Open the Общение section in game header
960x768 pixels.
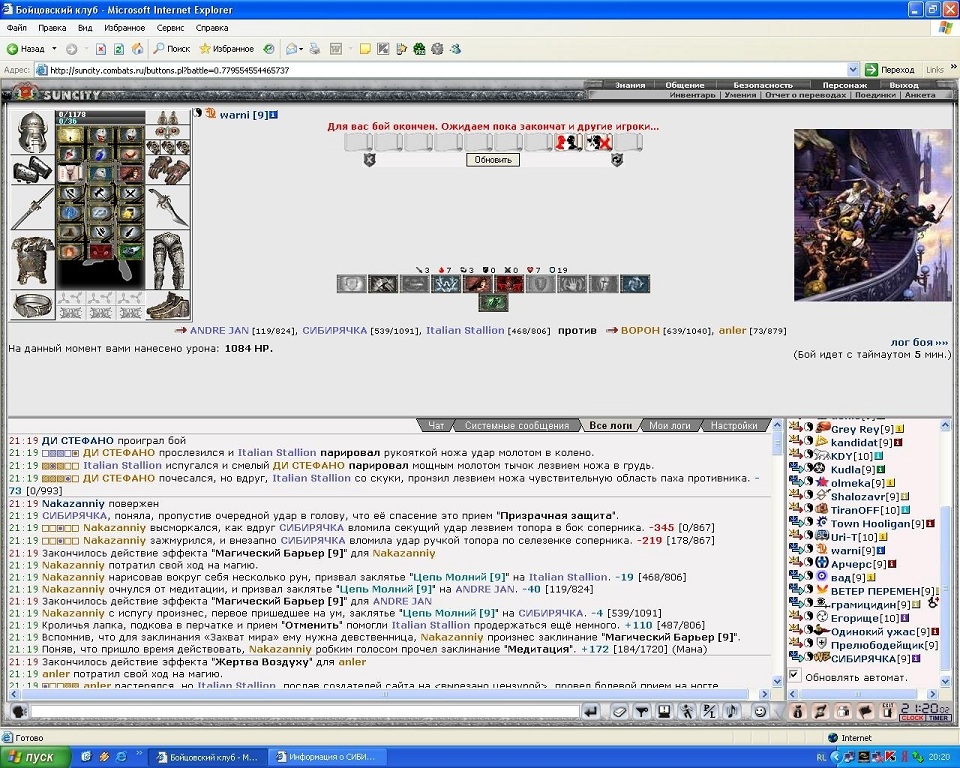point(684,85)
